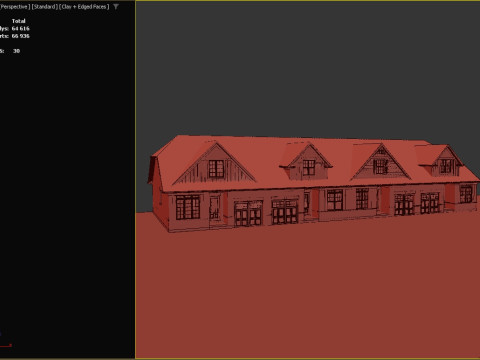Select the house model in the viewport
The height and width of the screenshot is (360, 480).
coord(313,183)
